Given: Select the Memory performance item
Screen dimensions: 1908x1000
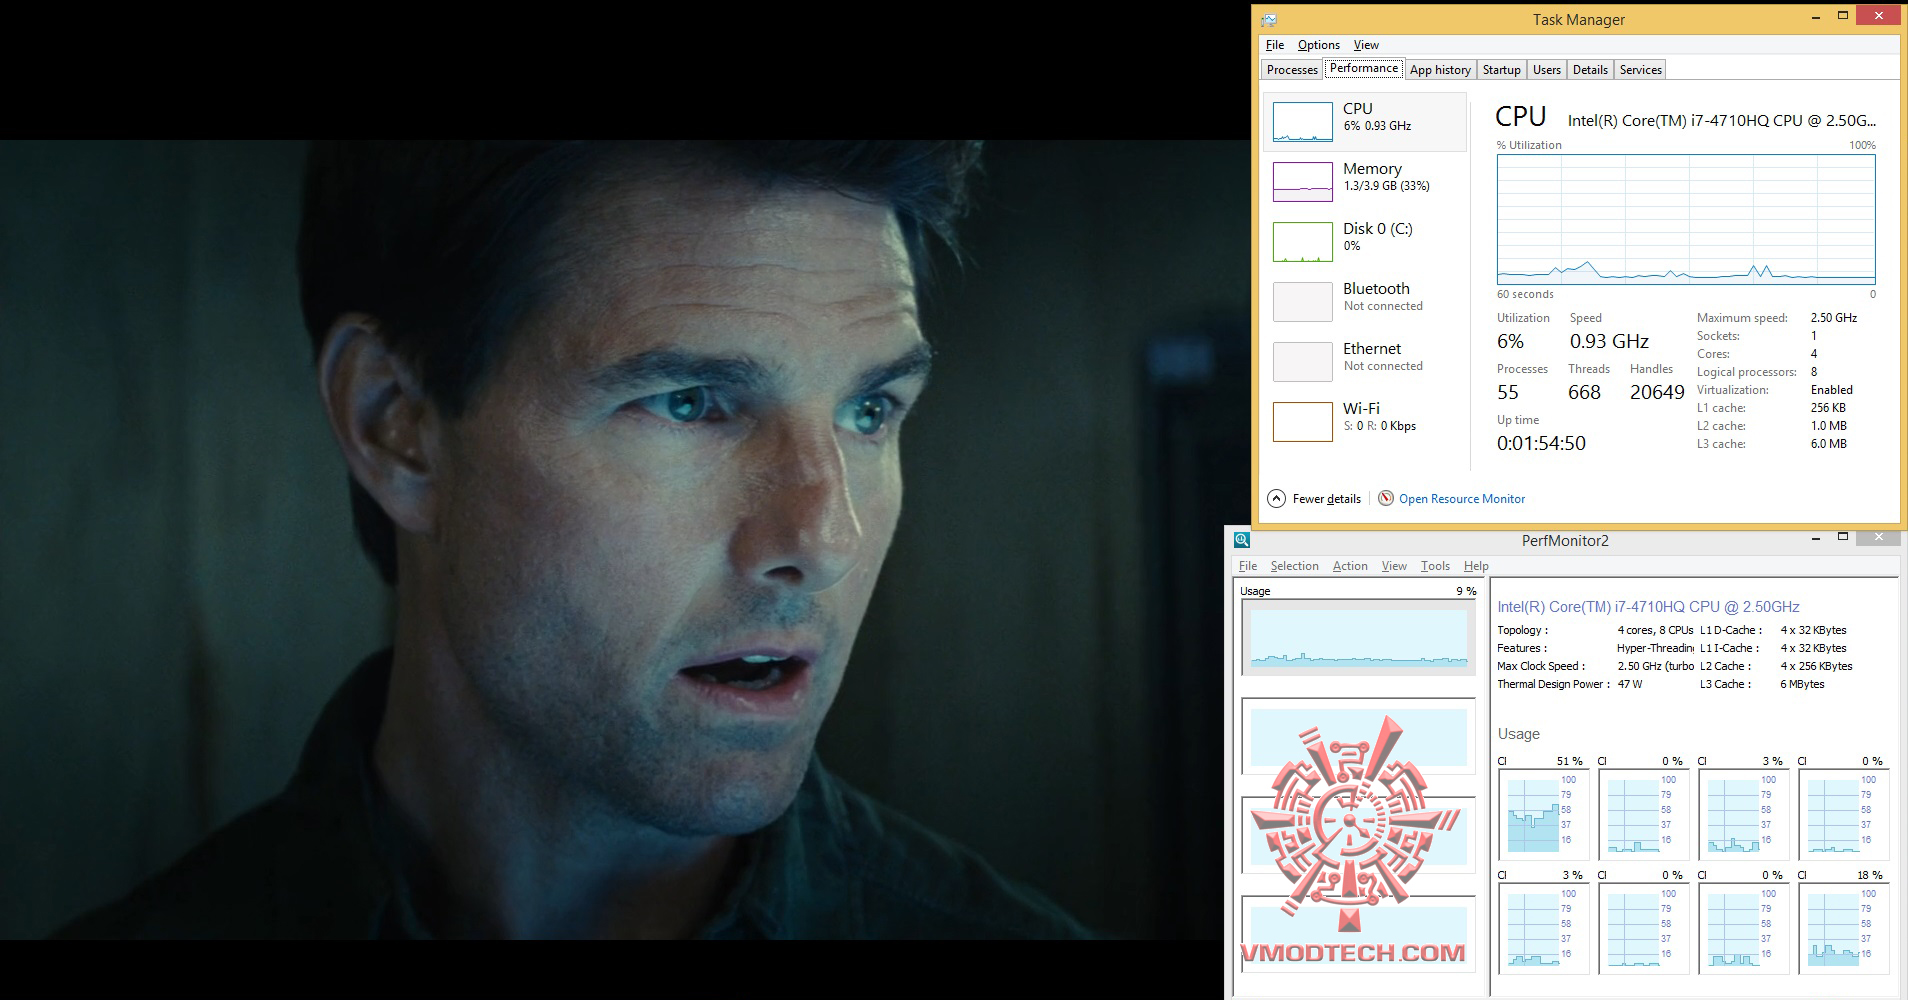Looking at the screenshot, I should coord(1365,182).
